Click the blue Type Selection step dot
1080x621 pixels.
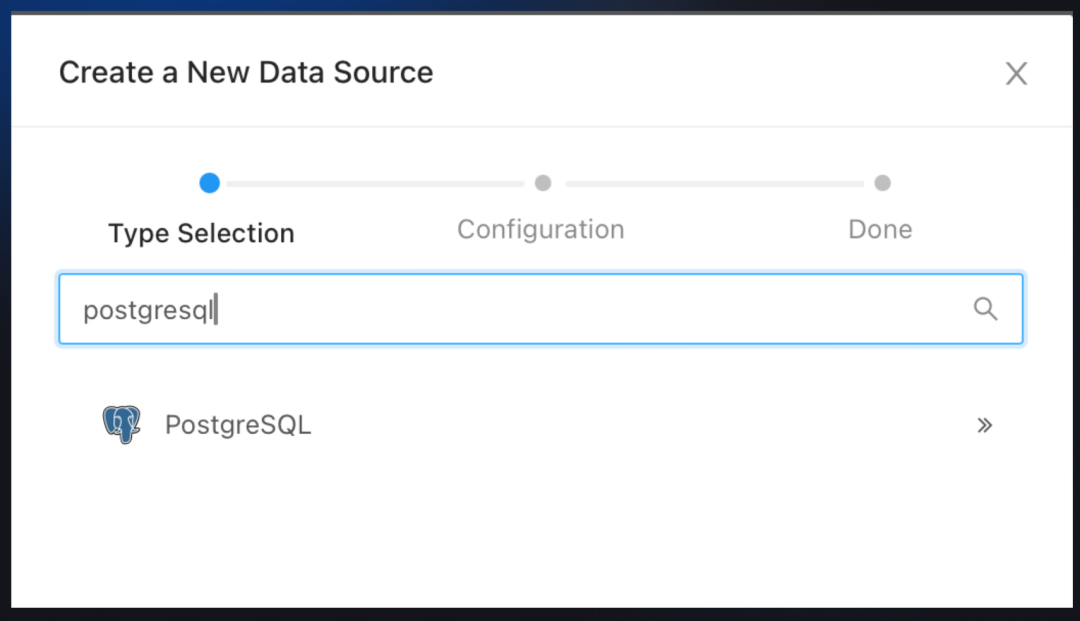point(209,183)
